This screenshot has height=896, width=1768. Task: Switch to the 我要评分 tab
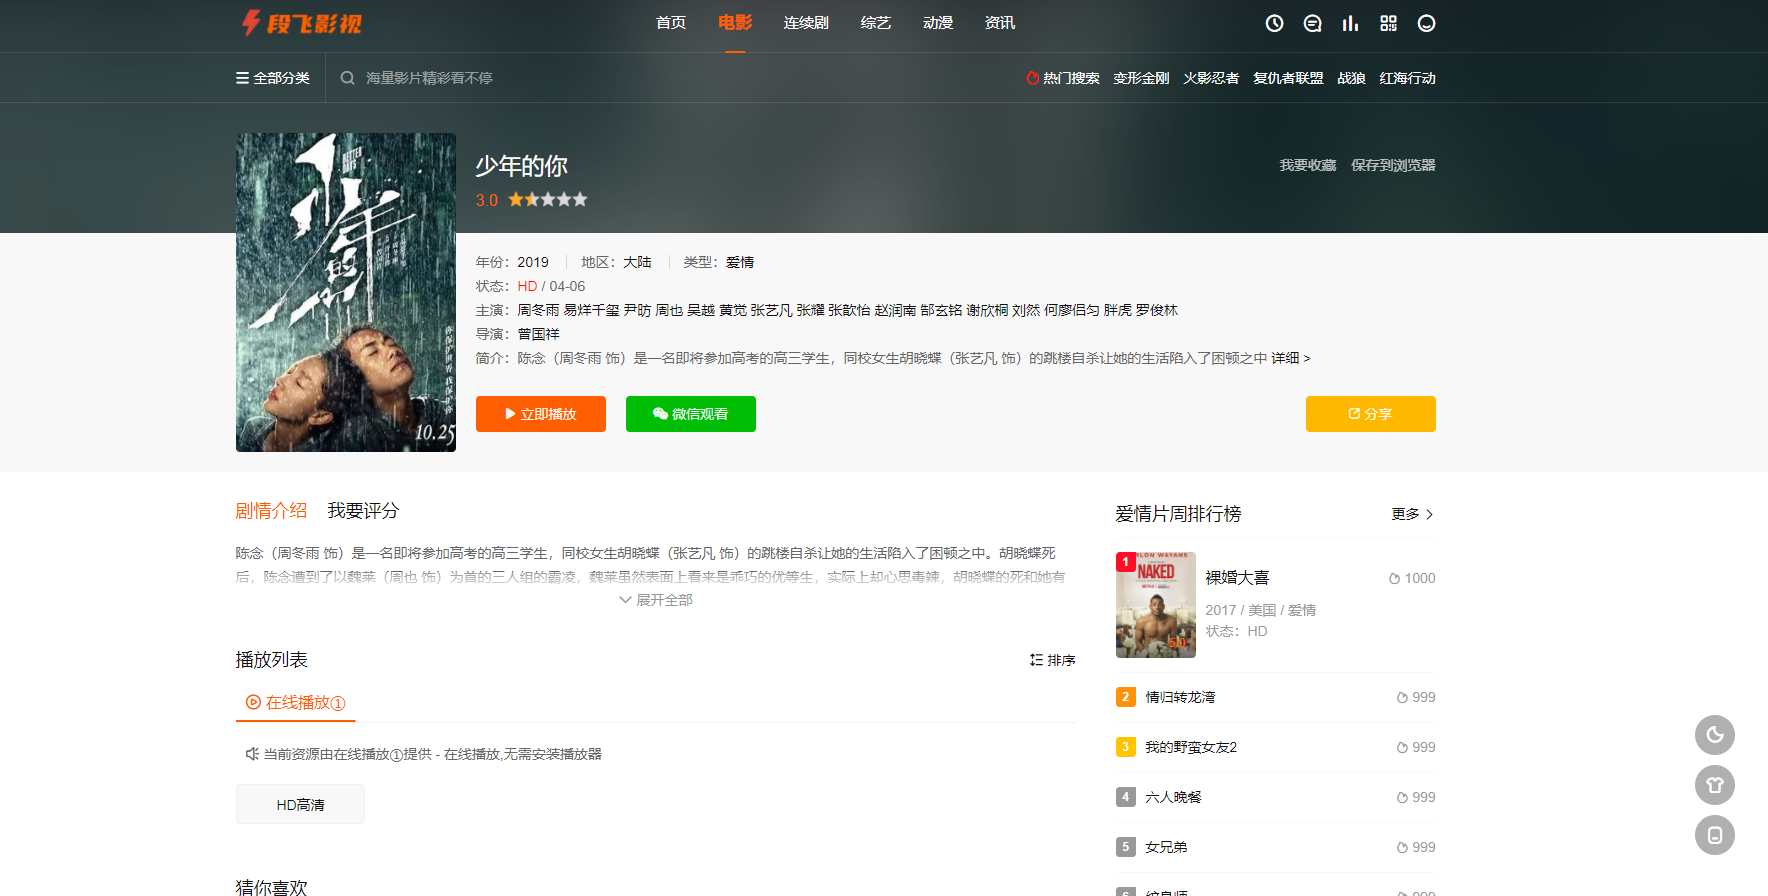[x=363, y=511]
